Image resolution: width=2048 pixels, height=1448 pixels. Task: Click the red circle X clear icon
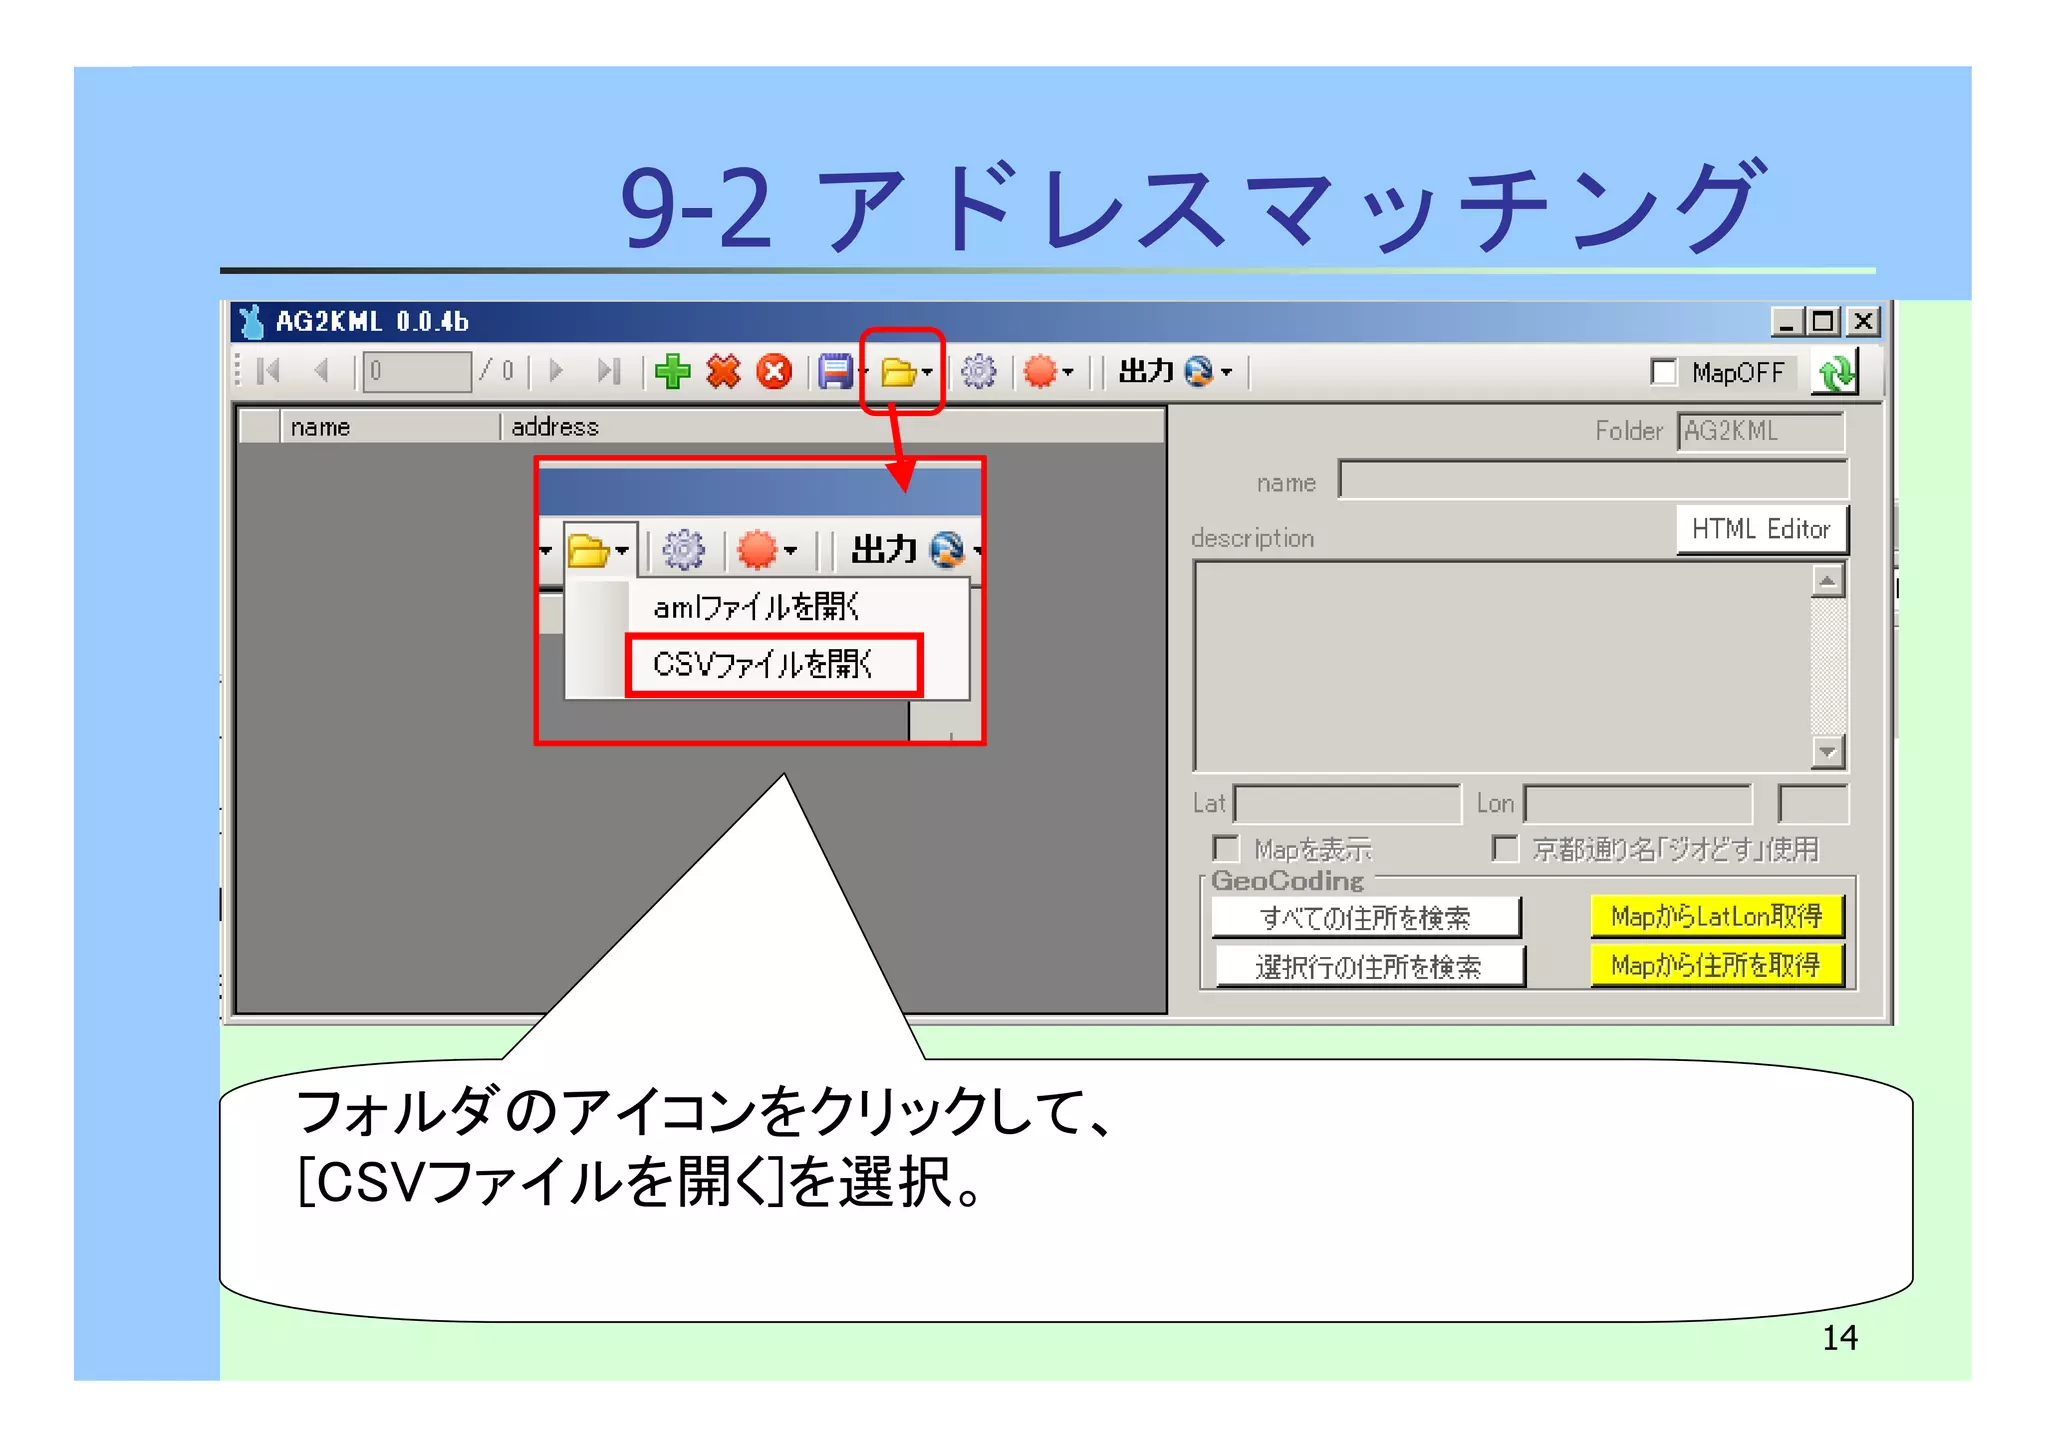774,372
